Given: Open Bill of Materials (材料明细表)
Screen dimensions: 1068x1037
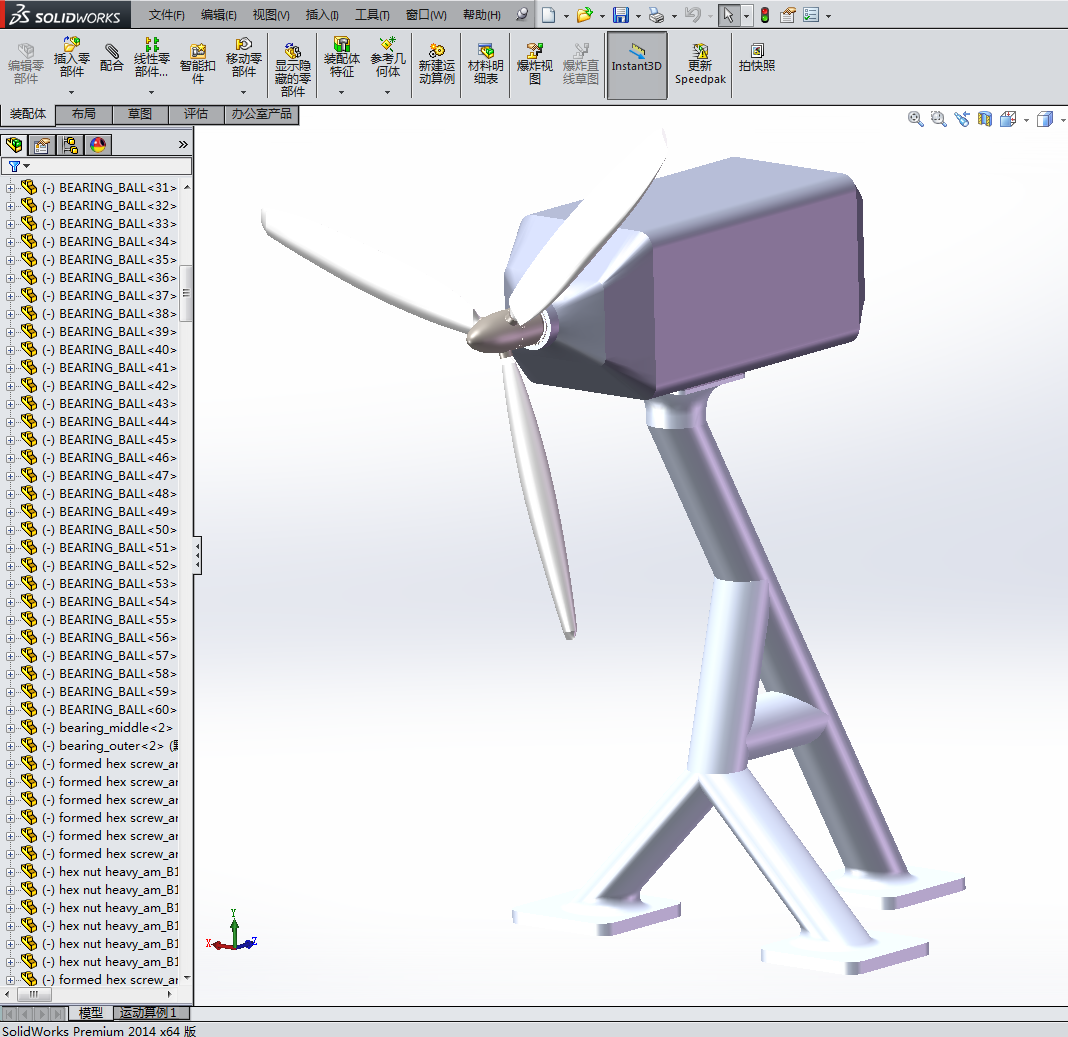Looking at the screenshot, I should coord(486,63).
